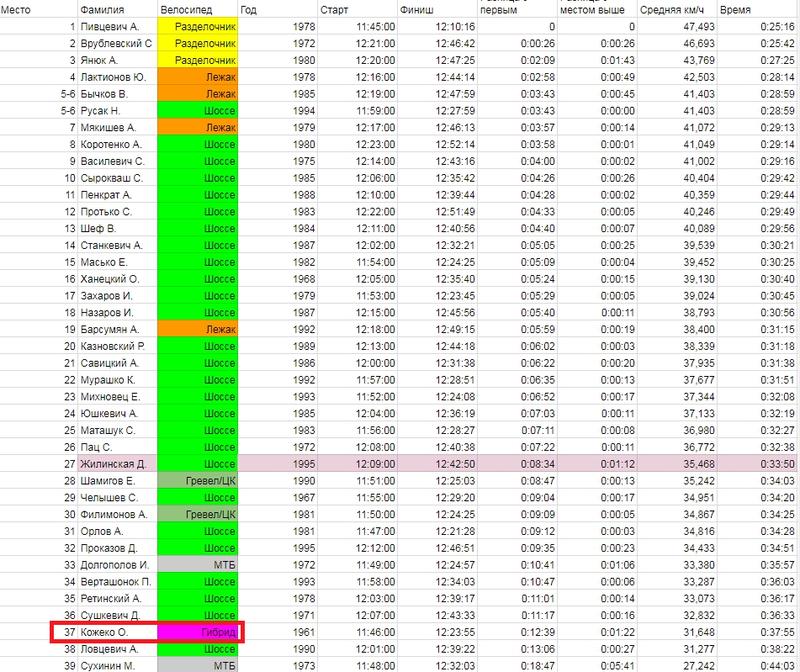Click the name cell 'Челышев С.'
Screen dimensions: 800x672
click(x=118, y=498)
